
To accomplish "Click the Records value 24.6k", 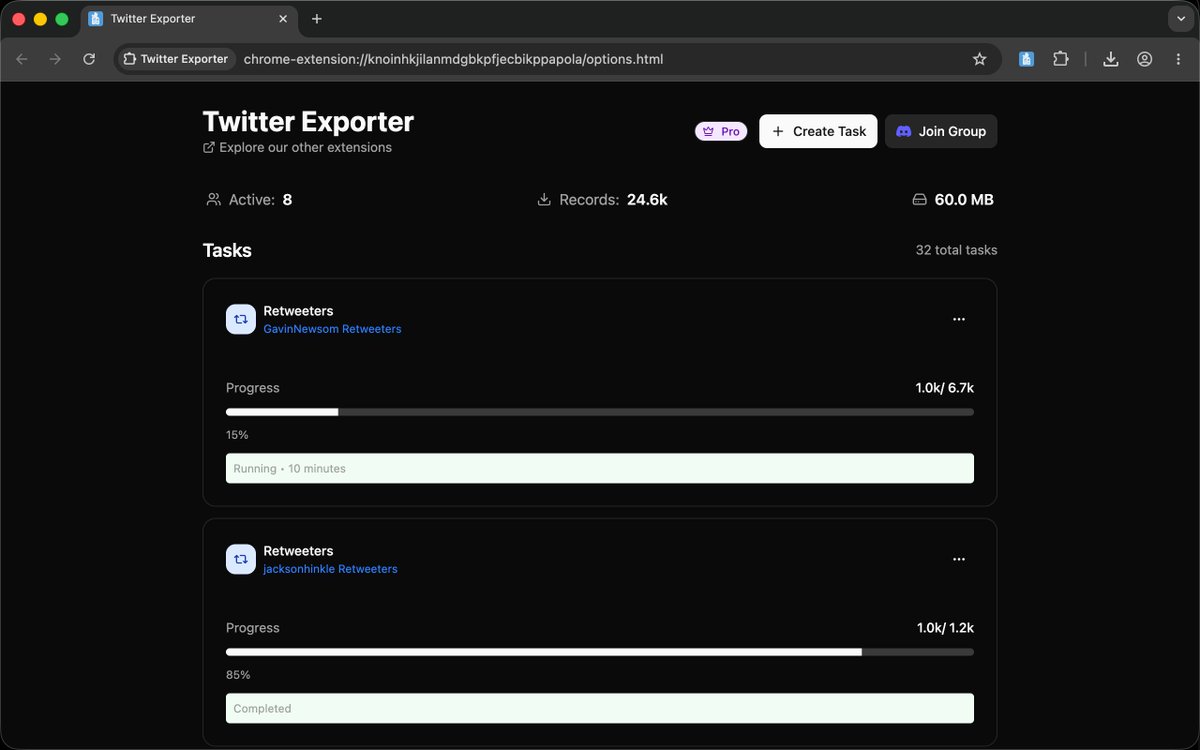I will 647,200.
